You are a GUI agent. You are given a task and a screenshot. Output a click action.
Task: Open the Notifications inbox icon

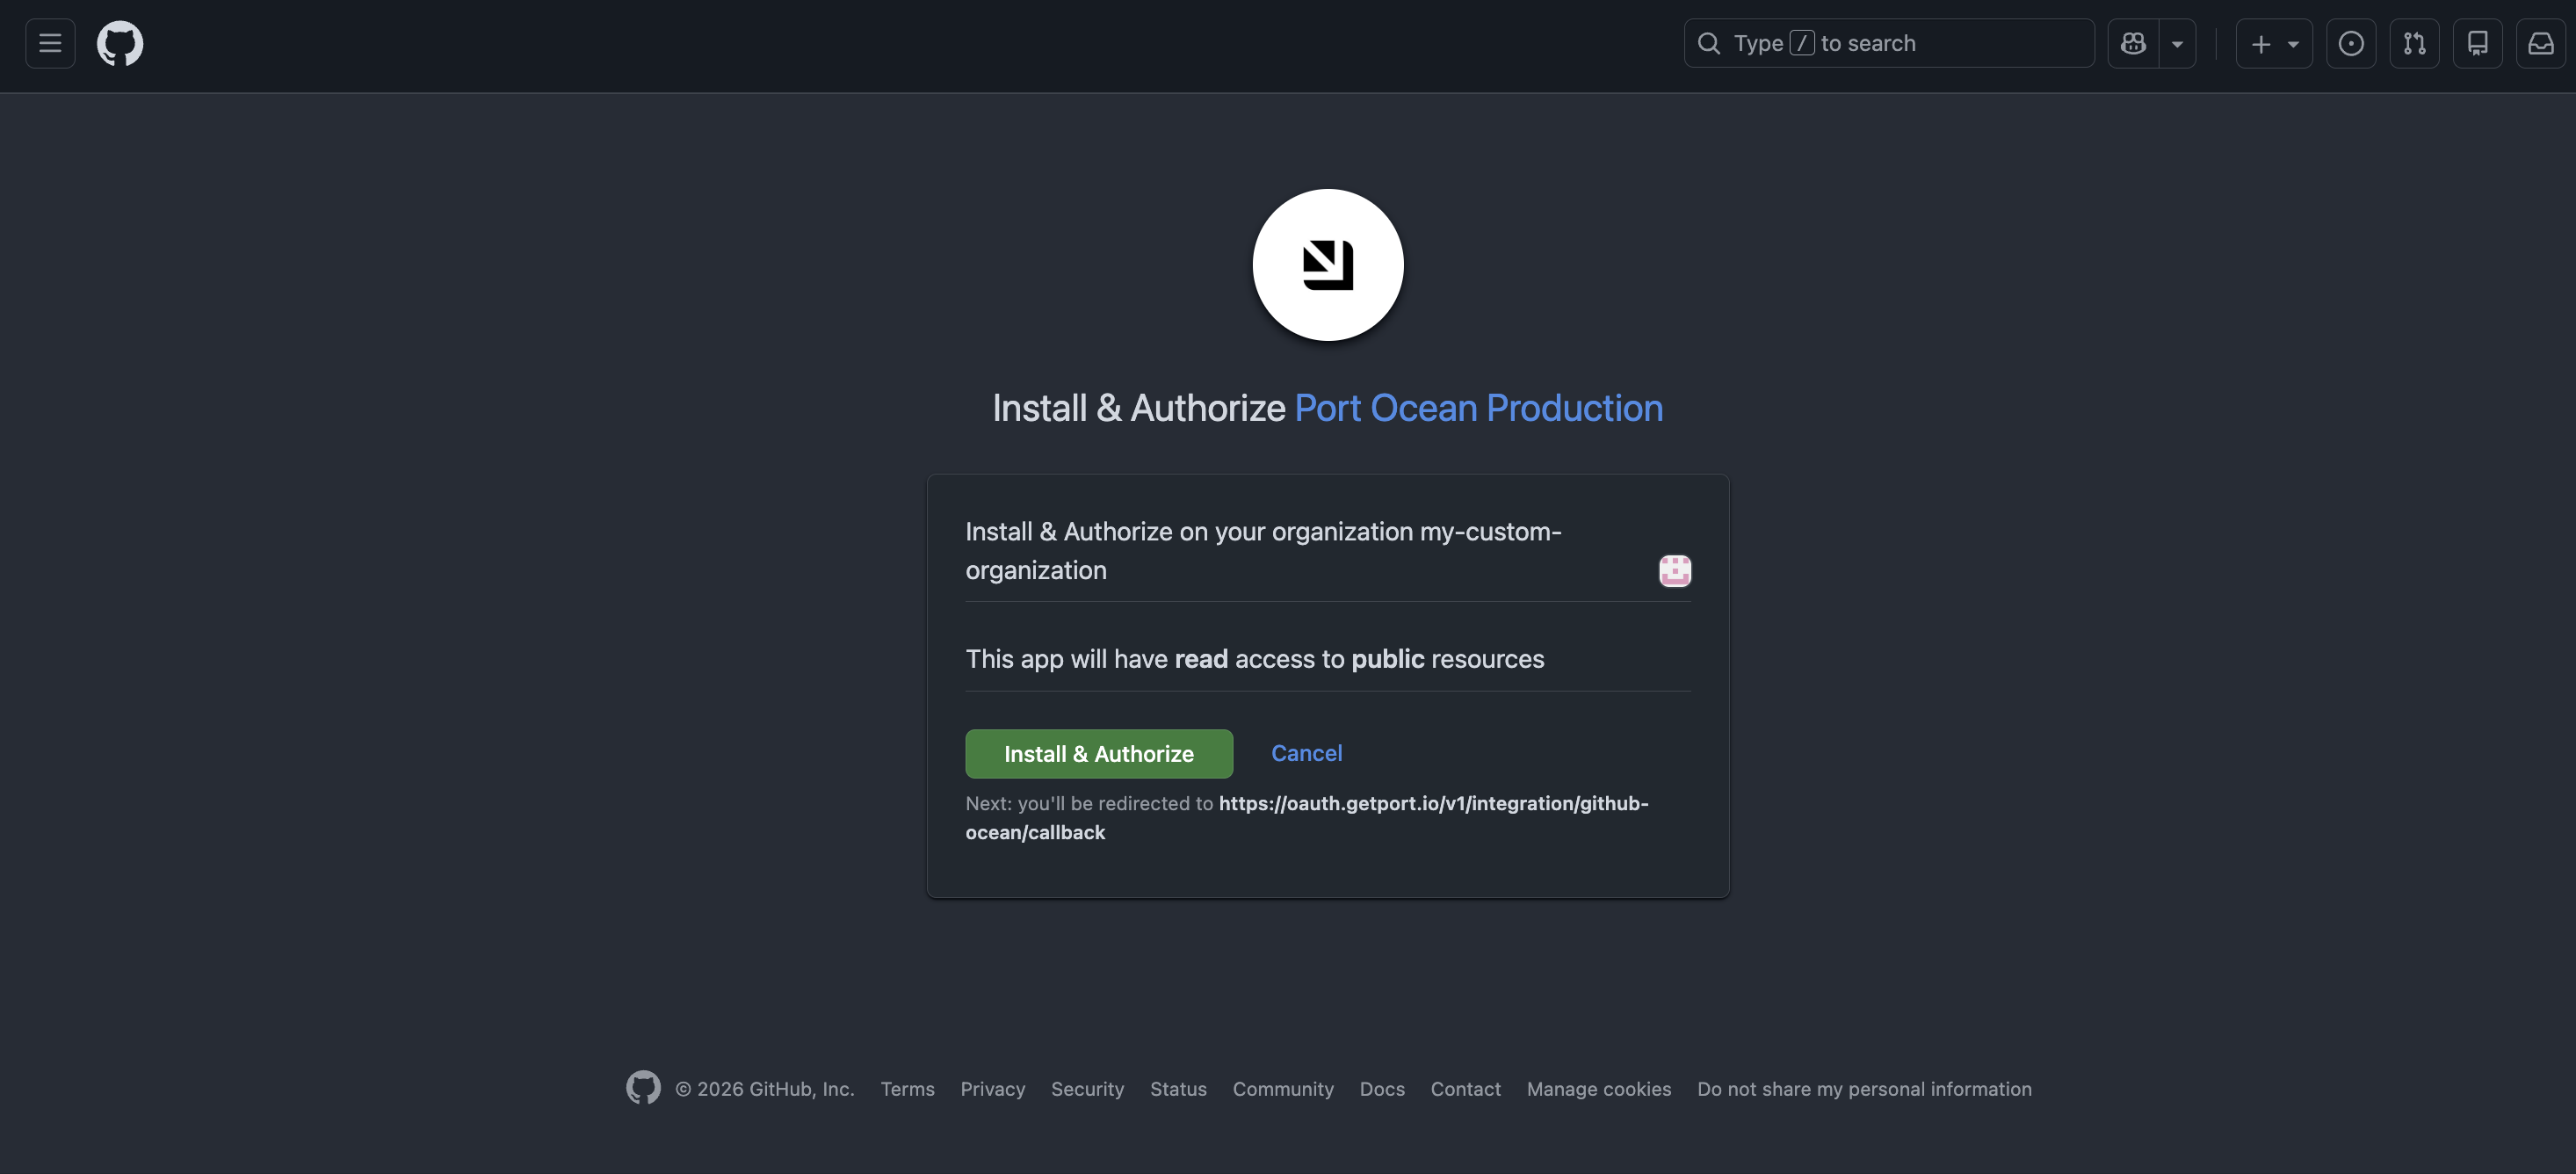[x=2540, y=44]
